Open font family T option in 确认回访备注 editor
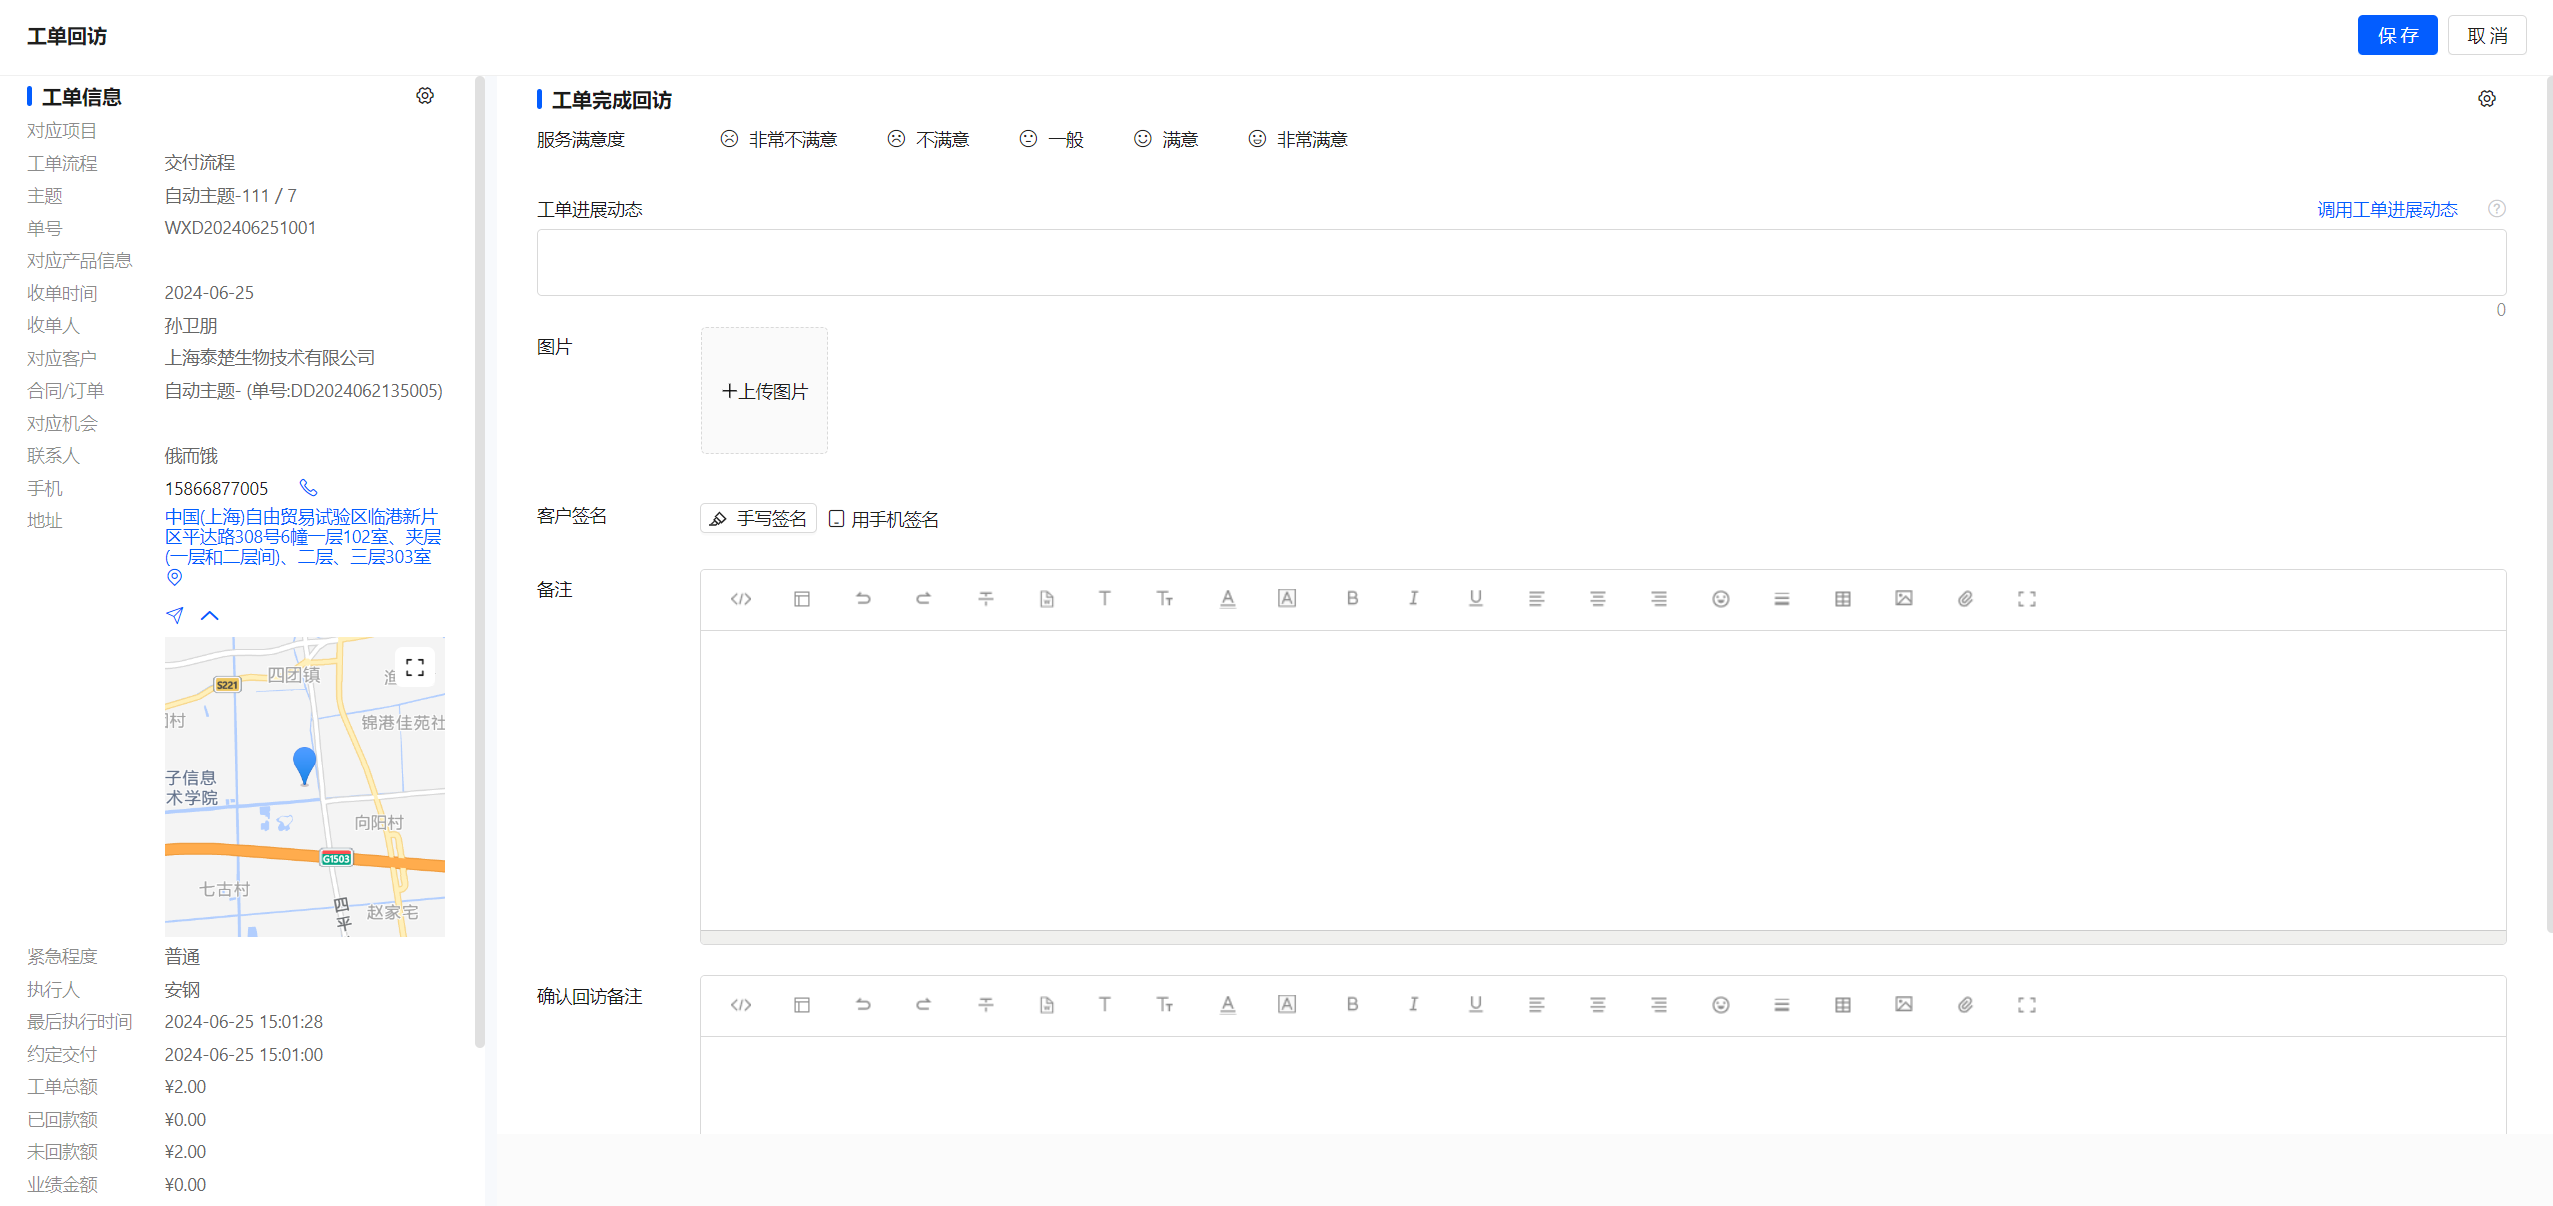 (x=1104, y=1005)
